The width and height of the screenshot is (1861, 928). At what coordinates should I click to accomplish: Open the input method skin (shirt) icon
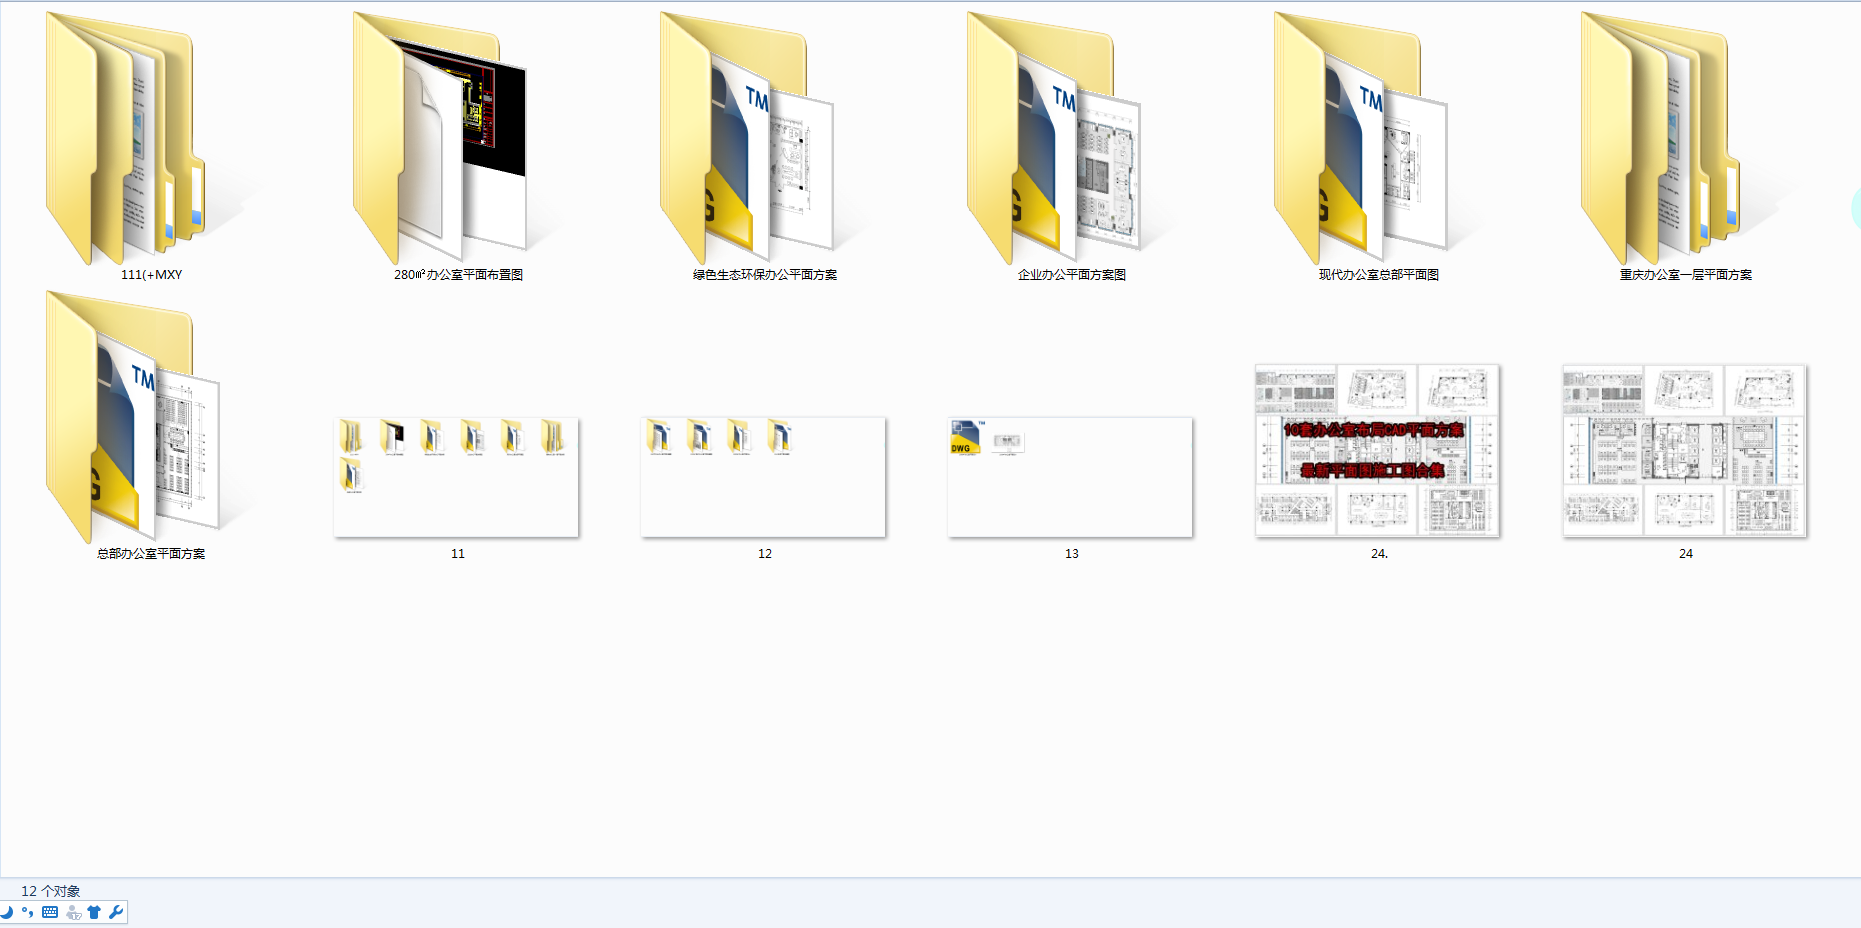tap(94, 912)
